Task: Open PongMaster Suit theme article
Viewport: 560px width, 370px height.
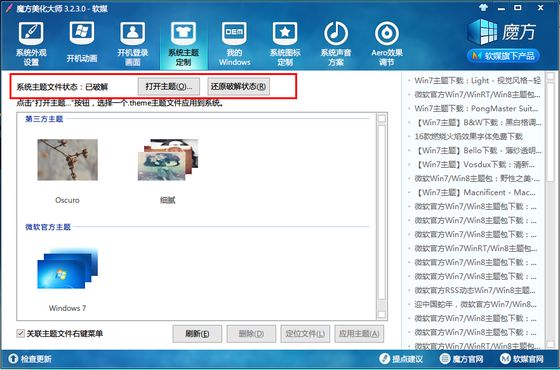Action: 476,109
